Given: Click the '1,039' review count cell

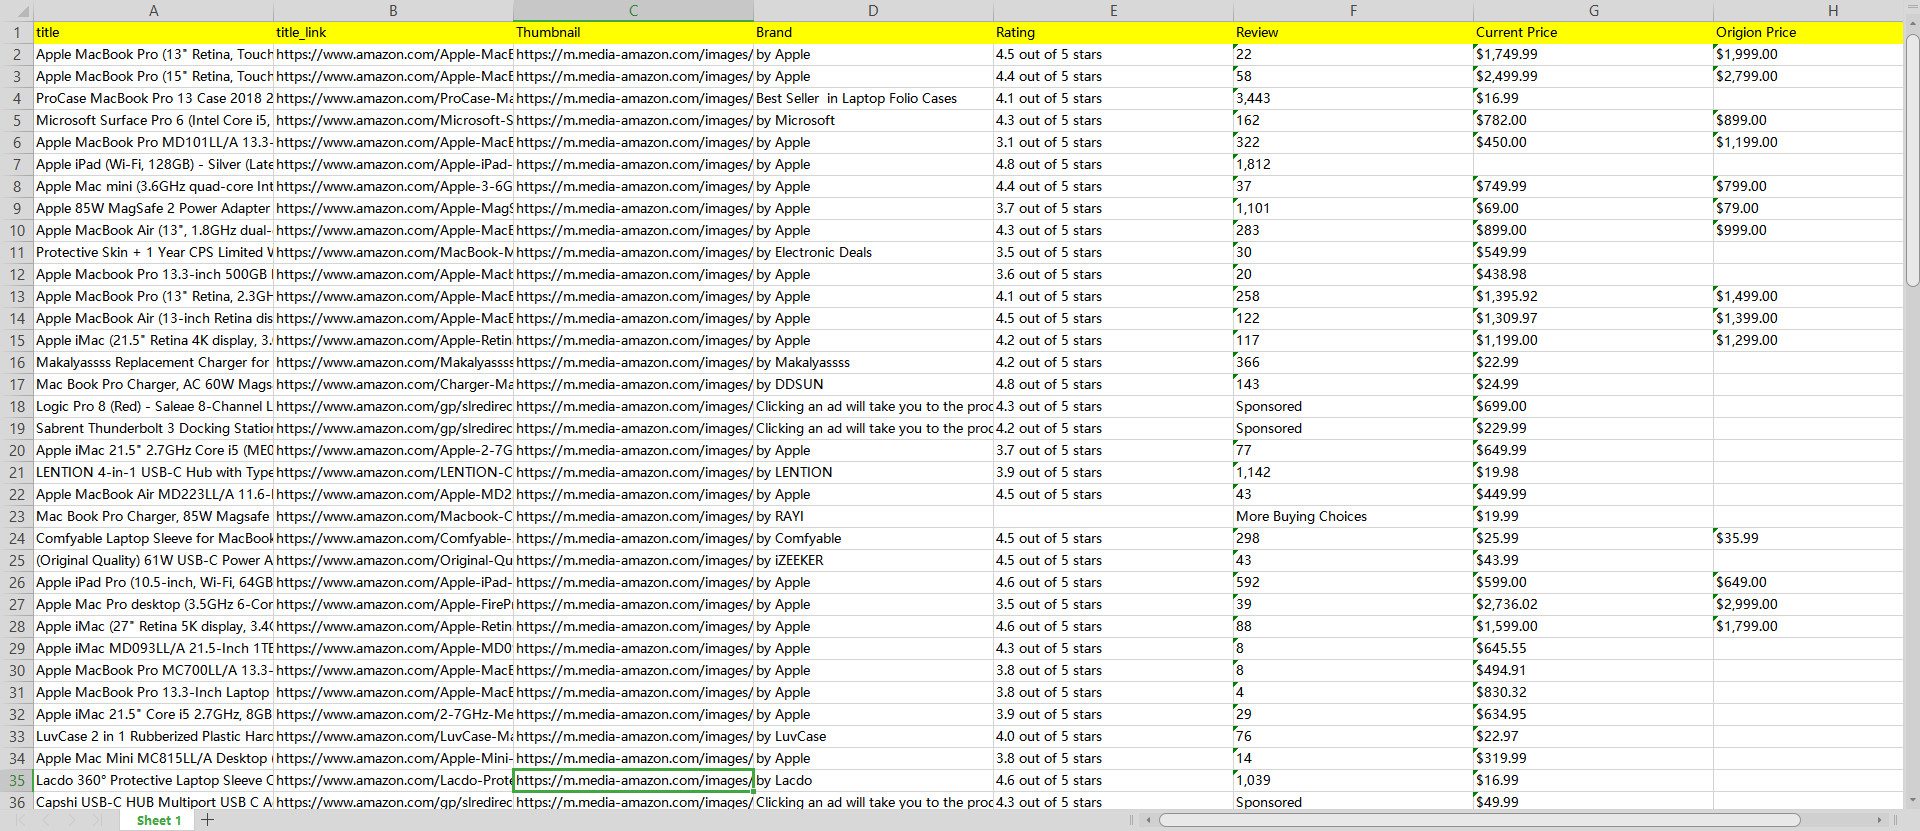Looking at the screenshot, I should tap(1353, 780).
